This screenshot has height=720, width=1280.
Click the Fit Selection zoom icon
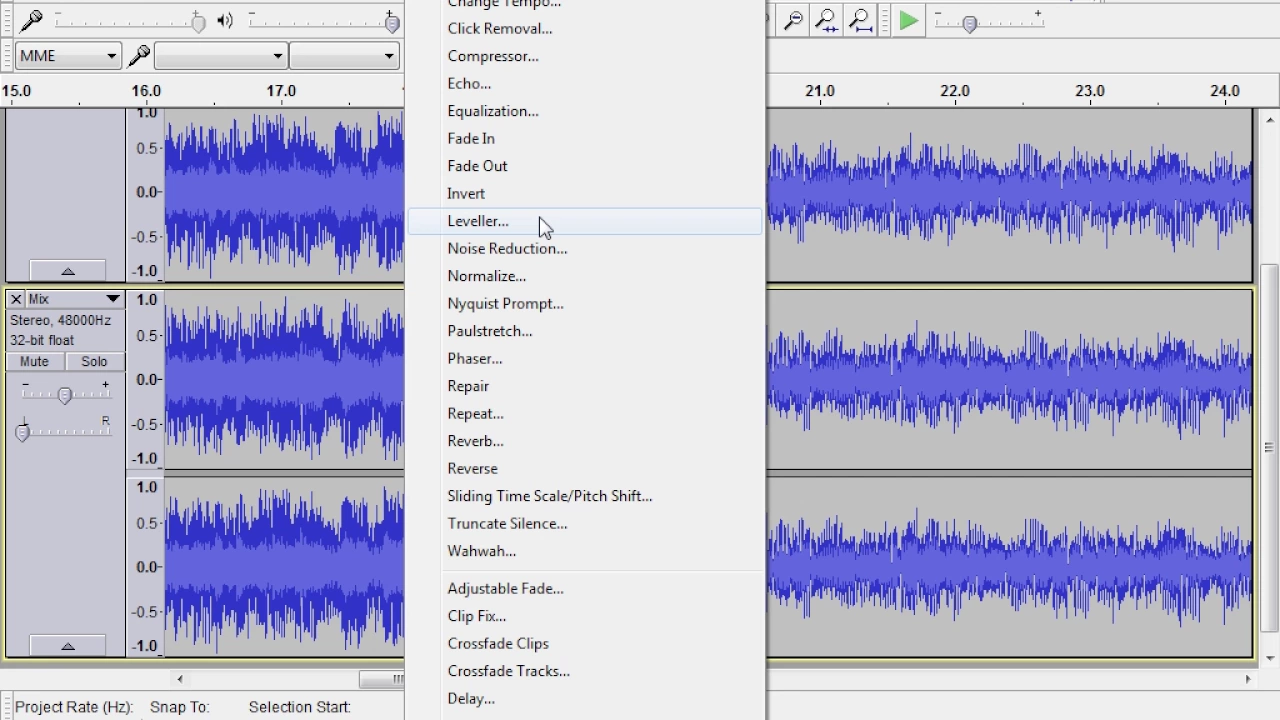tap(826, 20)
